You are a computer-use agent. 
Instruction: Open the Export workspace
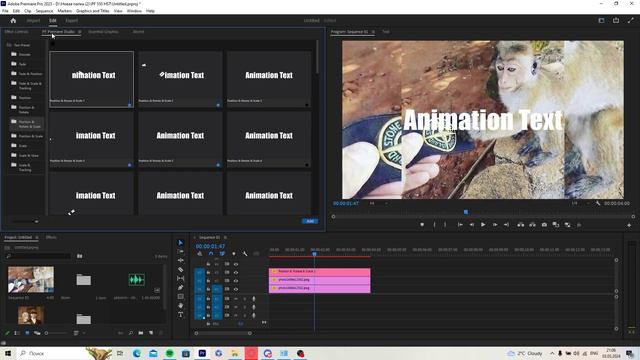tap(71, 20)
